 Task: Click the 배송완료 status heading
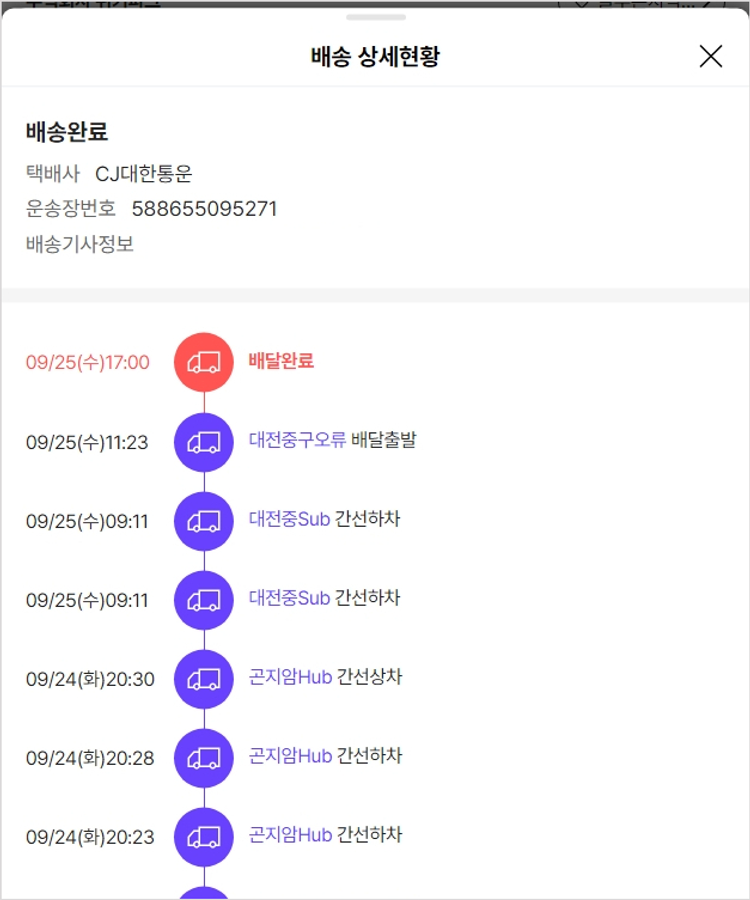click(x=67, y=132)
